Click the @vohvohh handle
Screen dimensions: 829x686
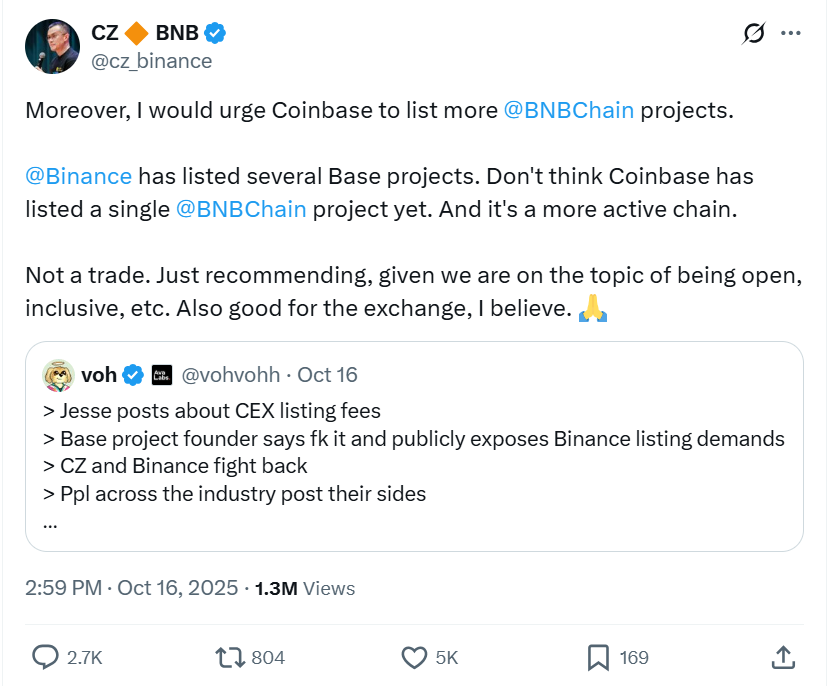coord(232,375)
